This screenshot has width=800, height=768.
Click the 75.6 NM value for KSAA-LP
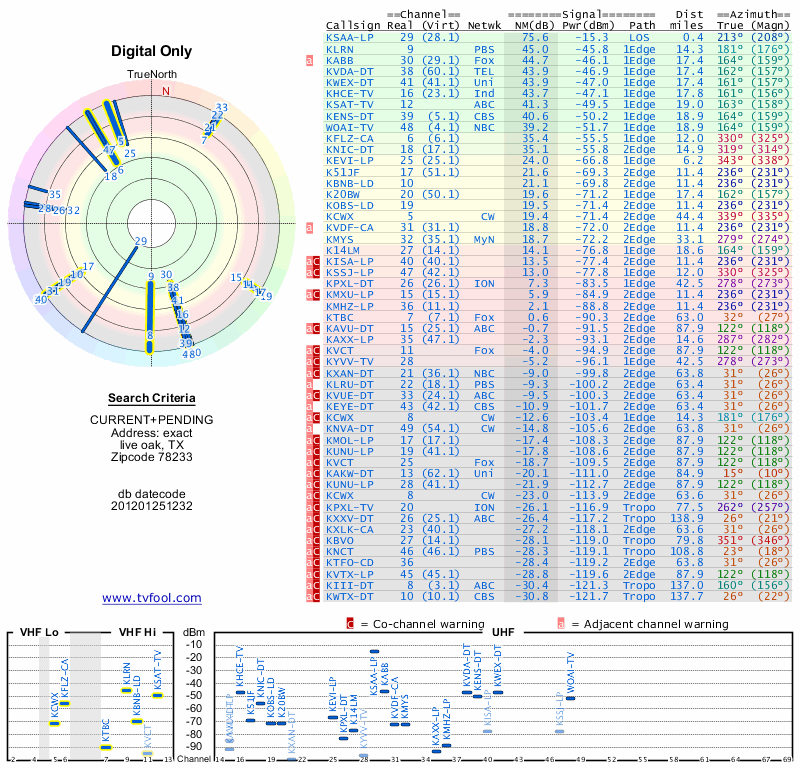535,38
